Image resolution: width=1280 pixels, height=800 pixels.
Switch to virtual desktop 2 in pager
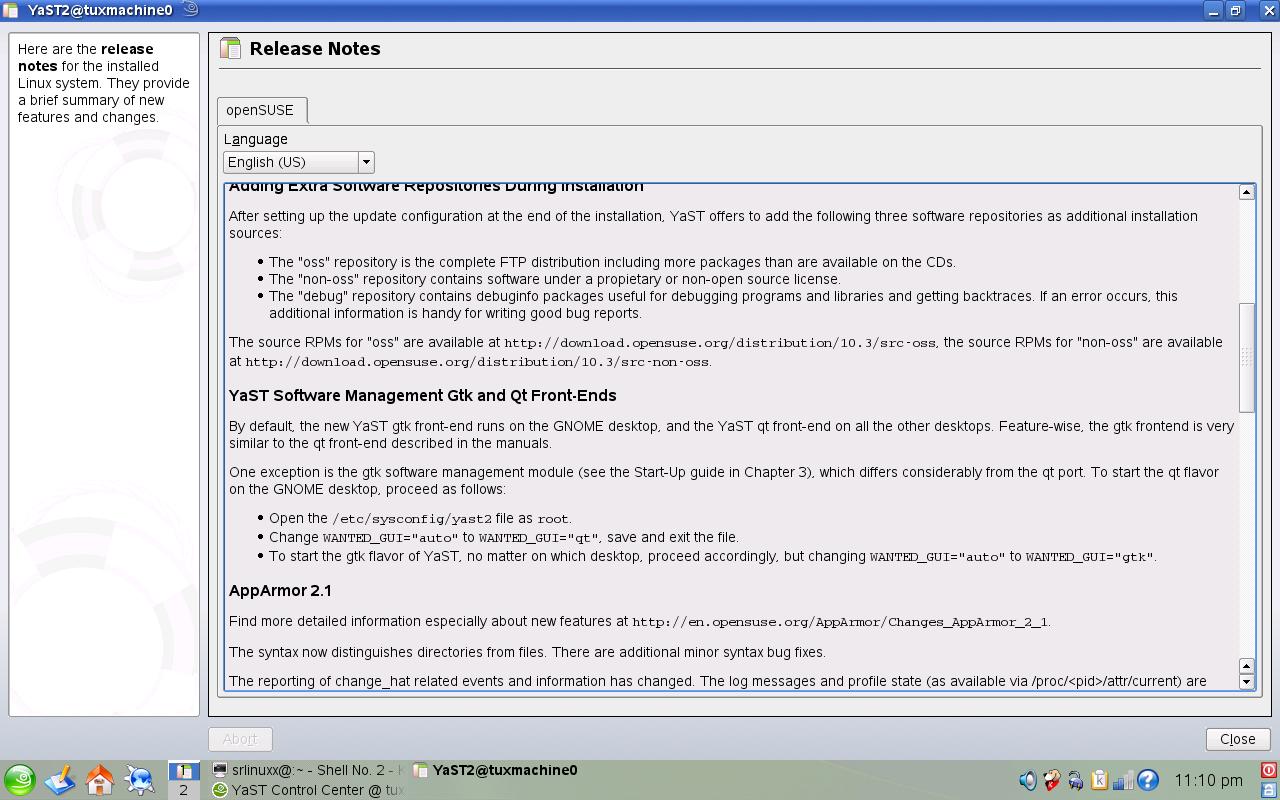pyautogui.click(x=183, y=789)
